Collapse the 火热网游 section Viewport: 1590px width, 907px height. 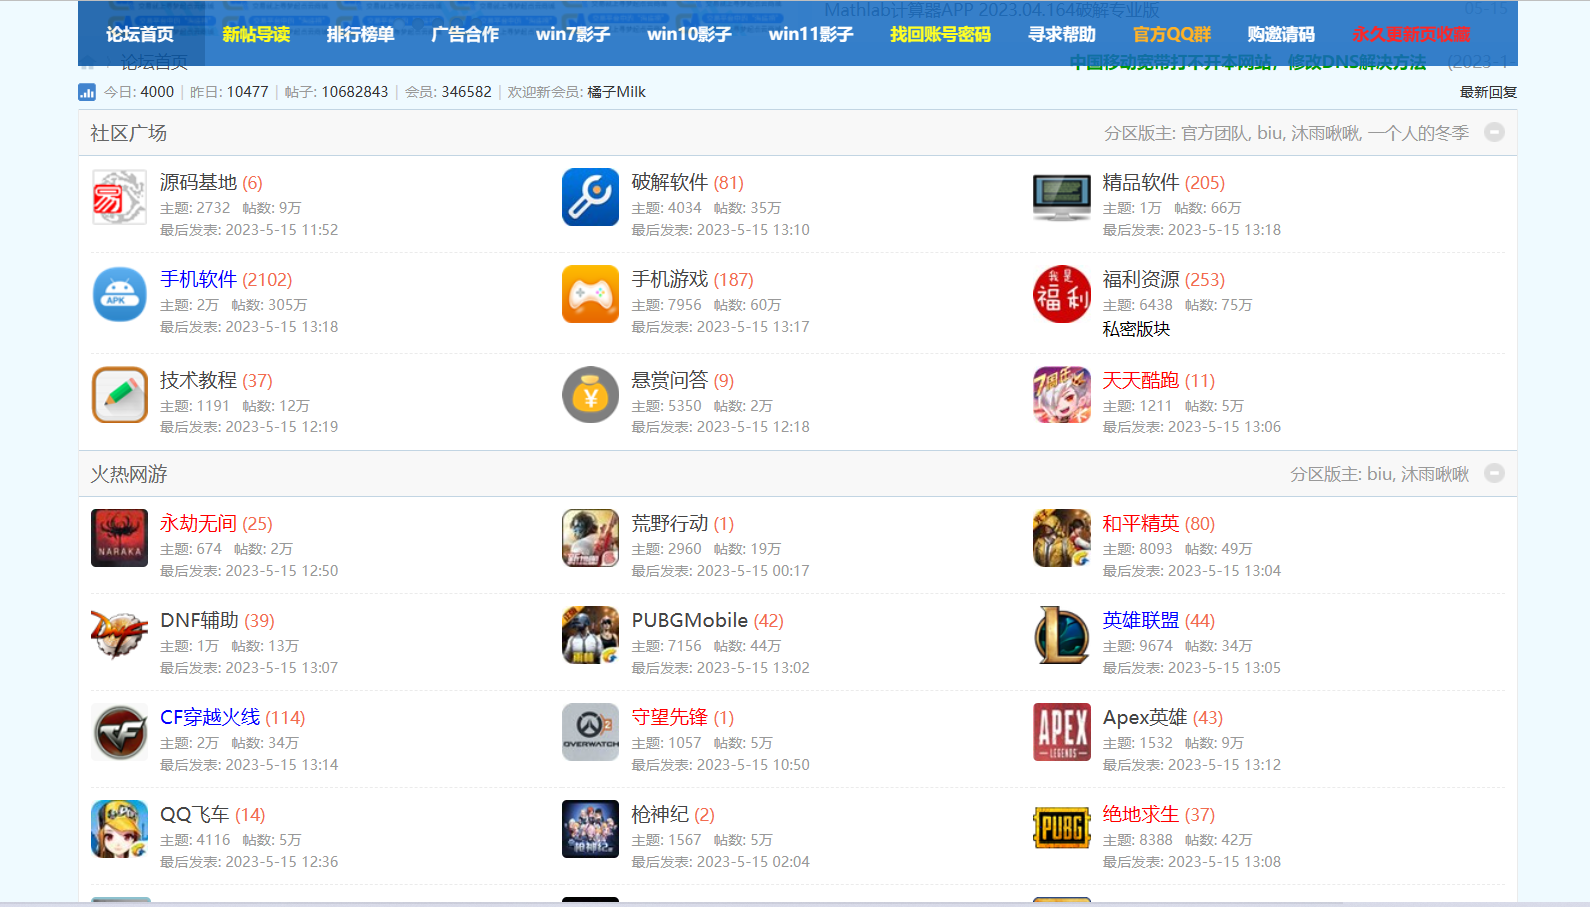[x=1494, y=473]
